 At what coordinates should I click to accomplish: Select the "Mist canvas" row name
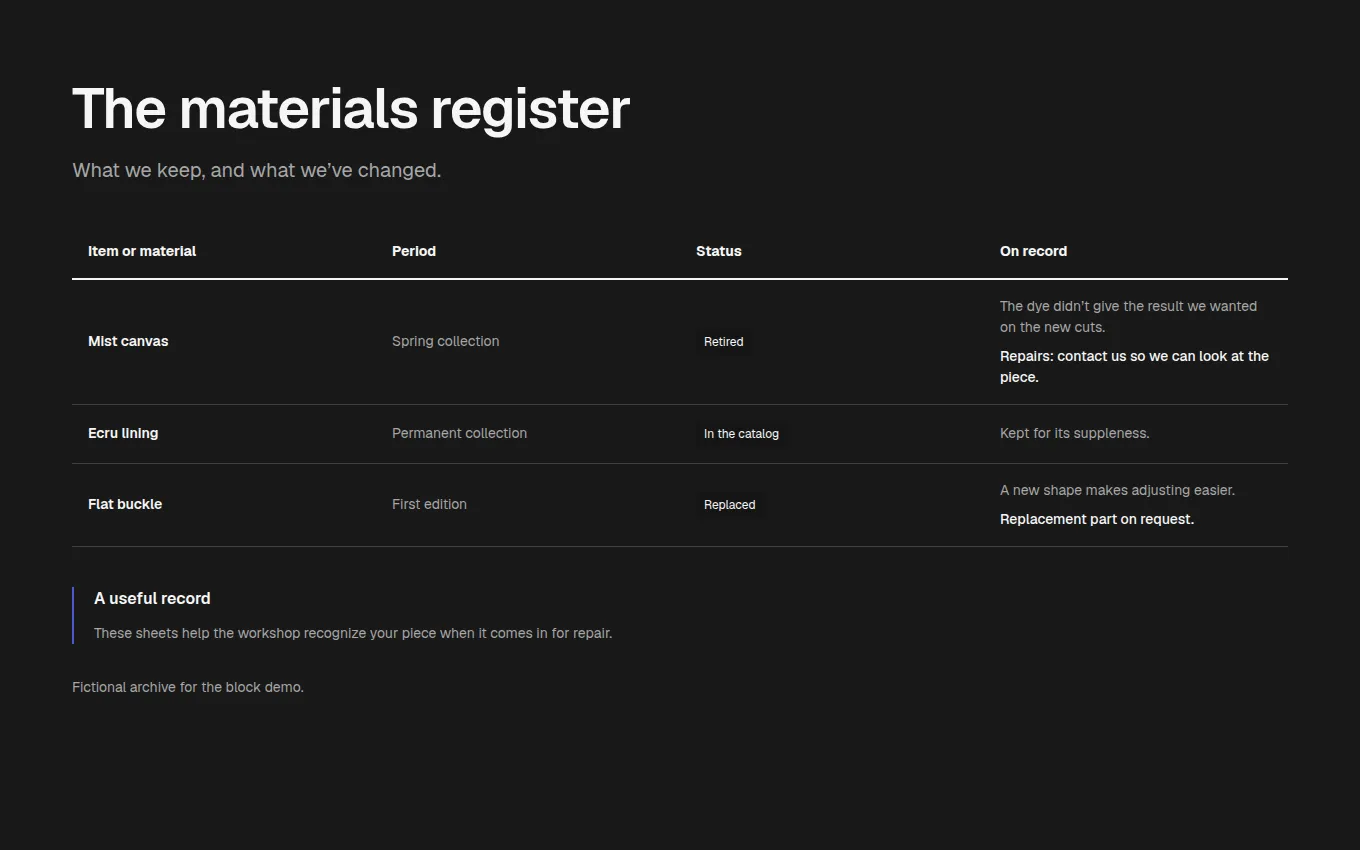(x=128, y=341)
